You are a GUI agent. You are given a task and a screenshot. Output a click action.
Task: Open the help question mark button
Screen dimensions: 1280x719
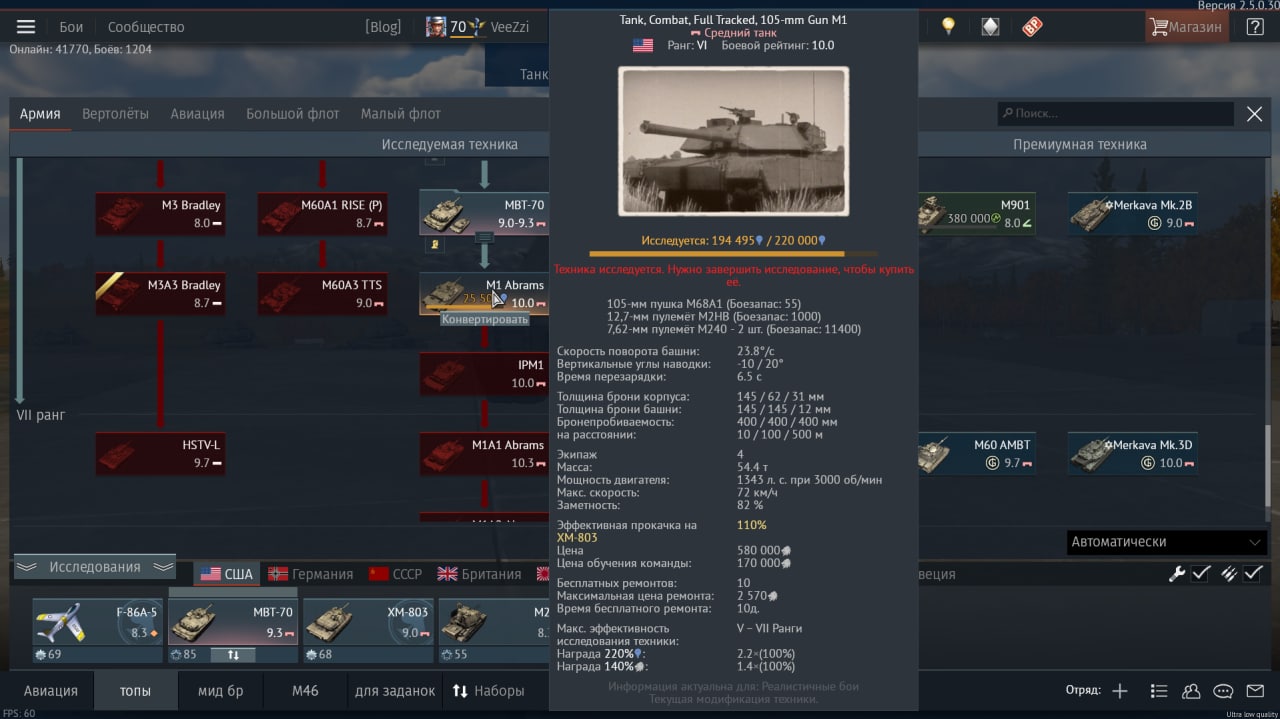pyautogui.click(x=1254, y=27)
